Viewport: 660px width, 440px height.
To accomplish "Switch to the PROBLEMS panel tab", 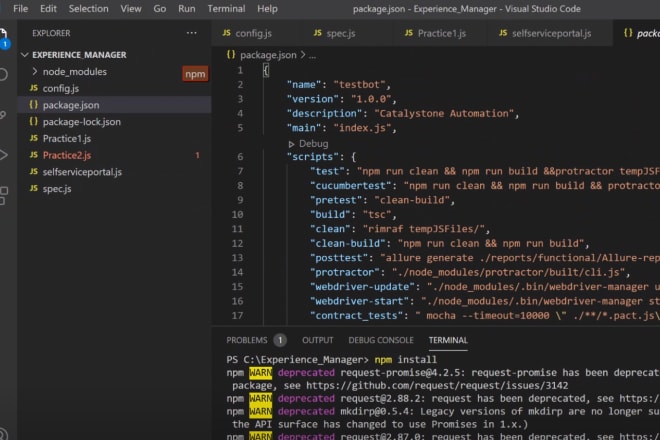I will coord(247,340).
